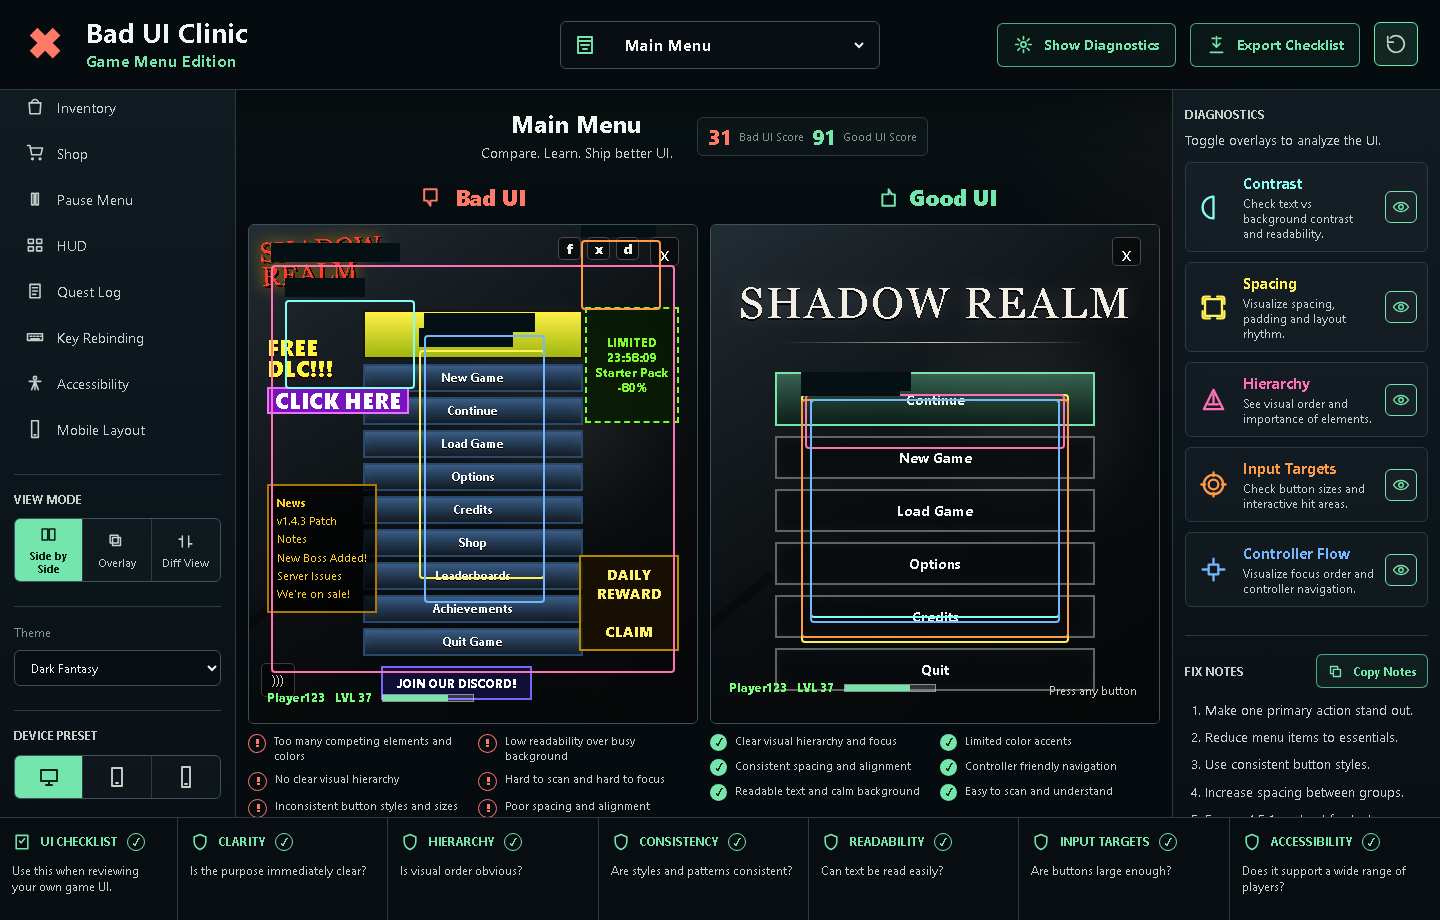Toggle the Clarity checklist check circle
This screenshot has width=1440, height=920.
[284, 842]
